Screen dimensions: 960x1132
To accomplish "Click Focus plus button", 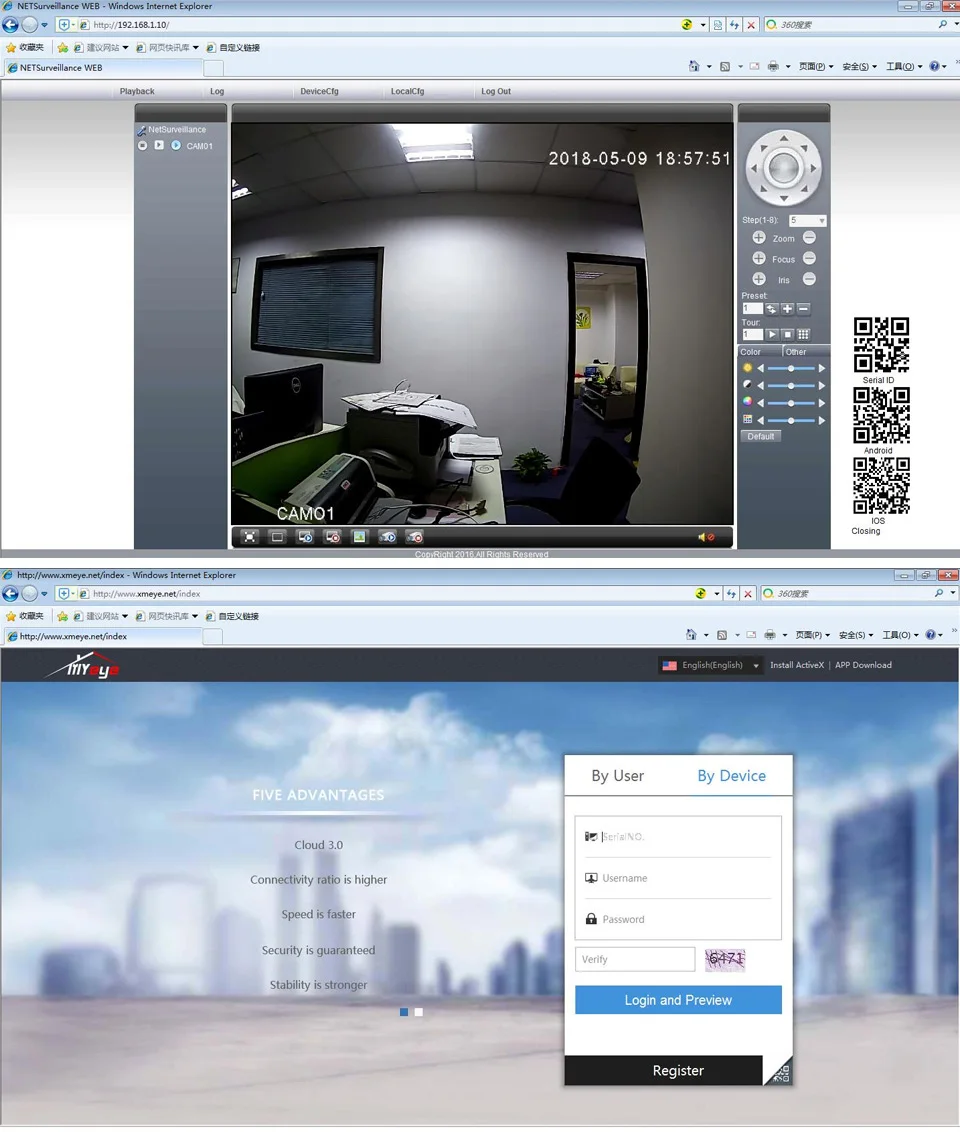I will tap(759, 258).
